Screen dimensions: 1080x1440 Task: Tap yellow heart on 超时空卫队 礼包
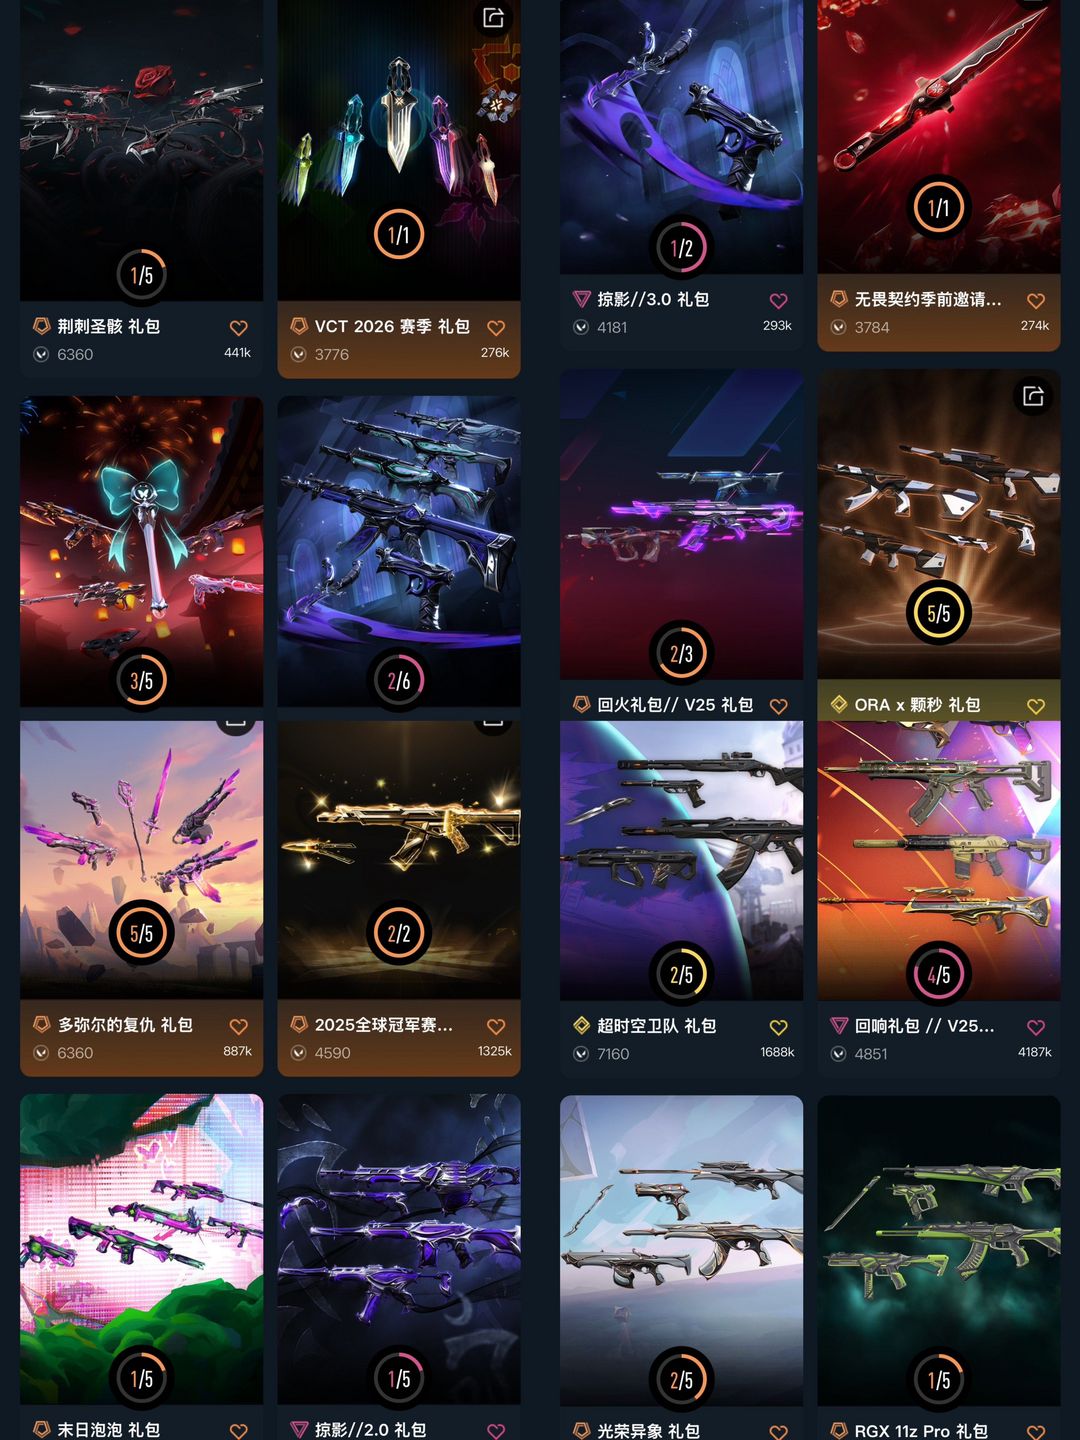click(x=779, y=1028)
